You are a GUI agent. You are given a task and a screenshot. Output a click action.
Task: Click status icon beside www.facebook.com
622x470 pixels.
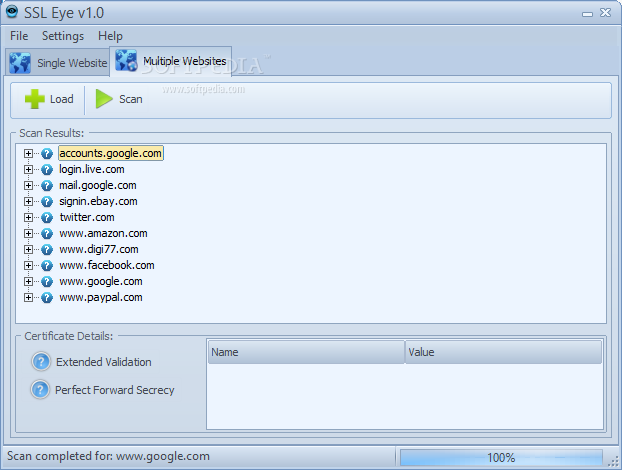47,265
